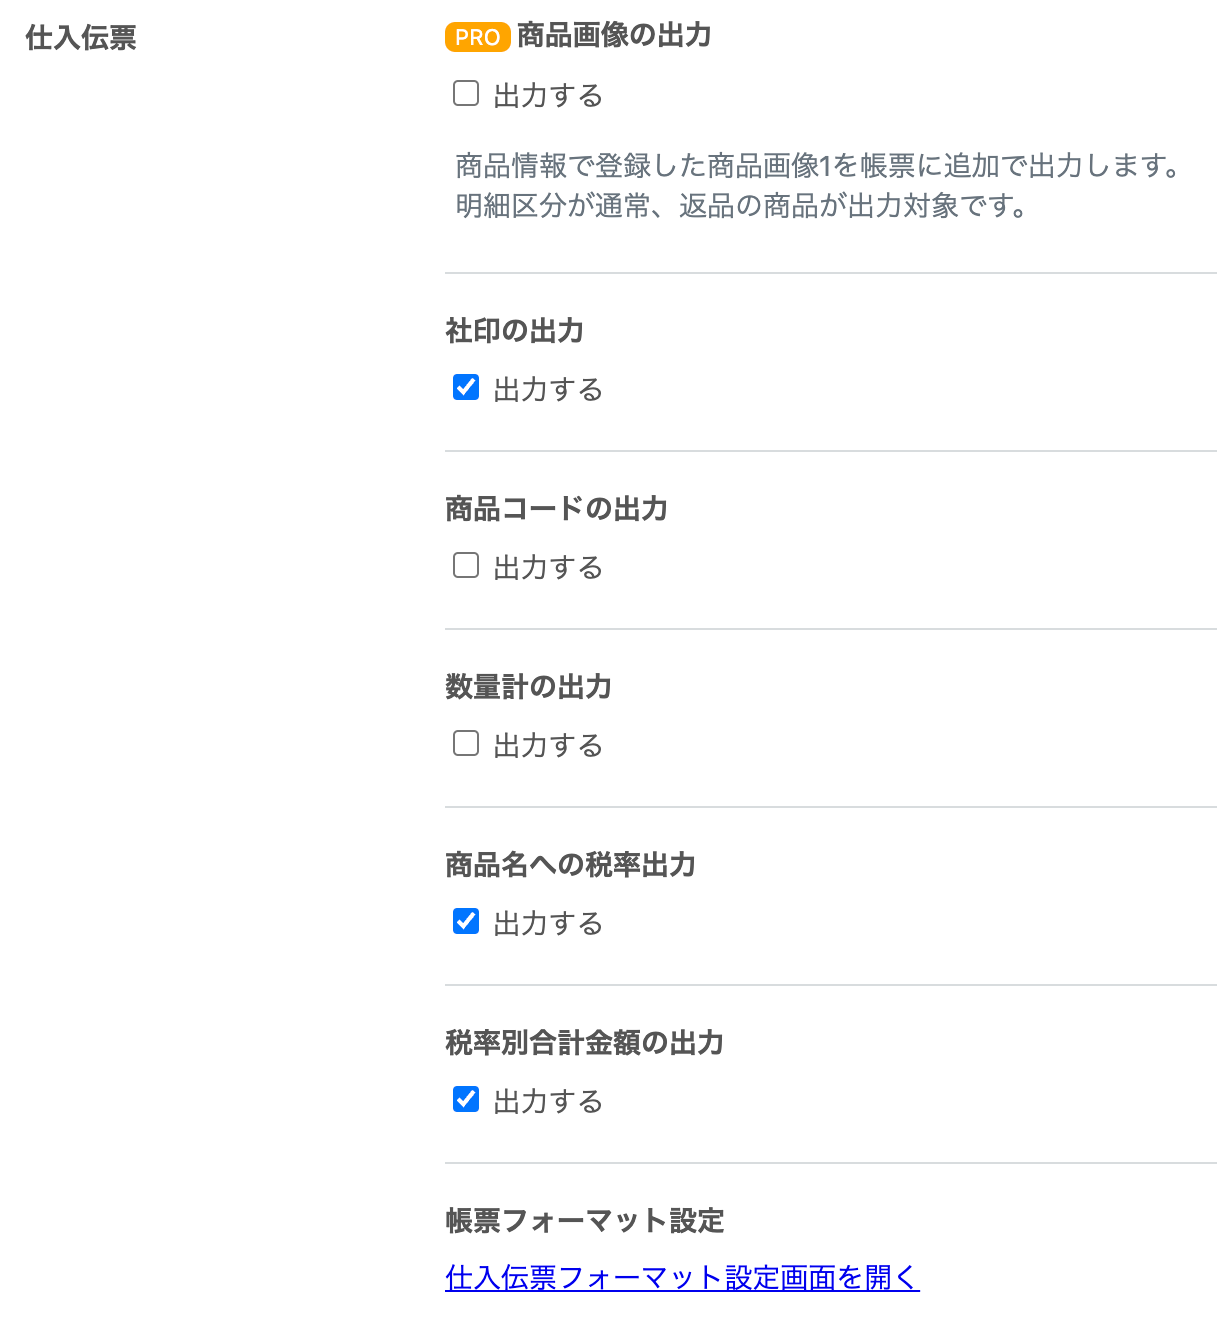Uncheck the 社印の出力 checkbox
Viewport: 1217px width, 1318px height.
click(466, 388)
